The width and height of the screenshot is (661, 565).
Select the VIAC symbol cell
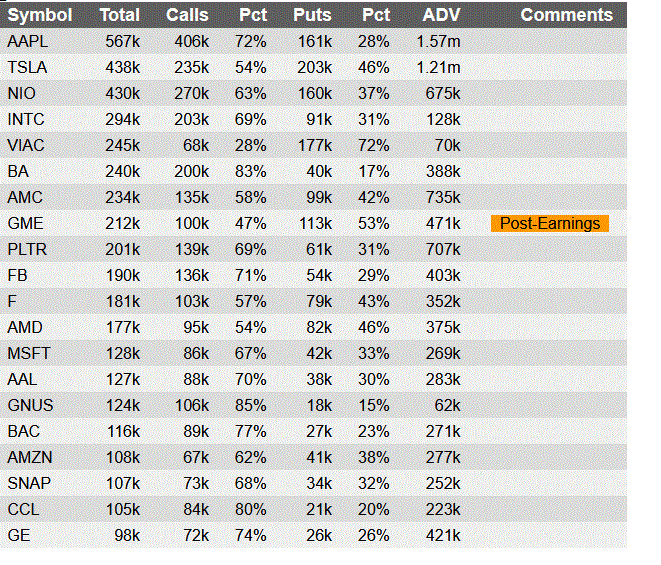coord(25,145)
